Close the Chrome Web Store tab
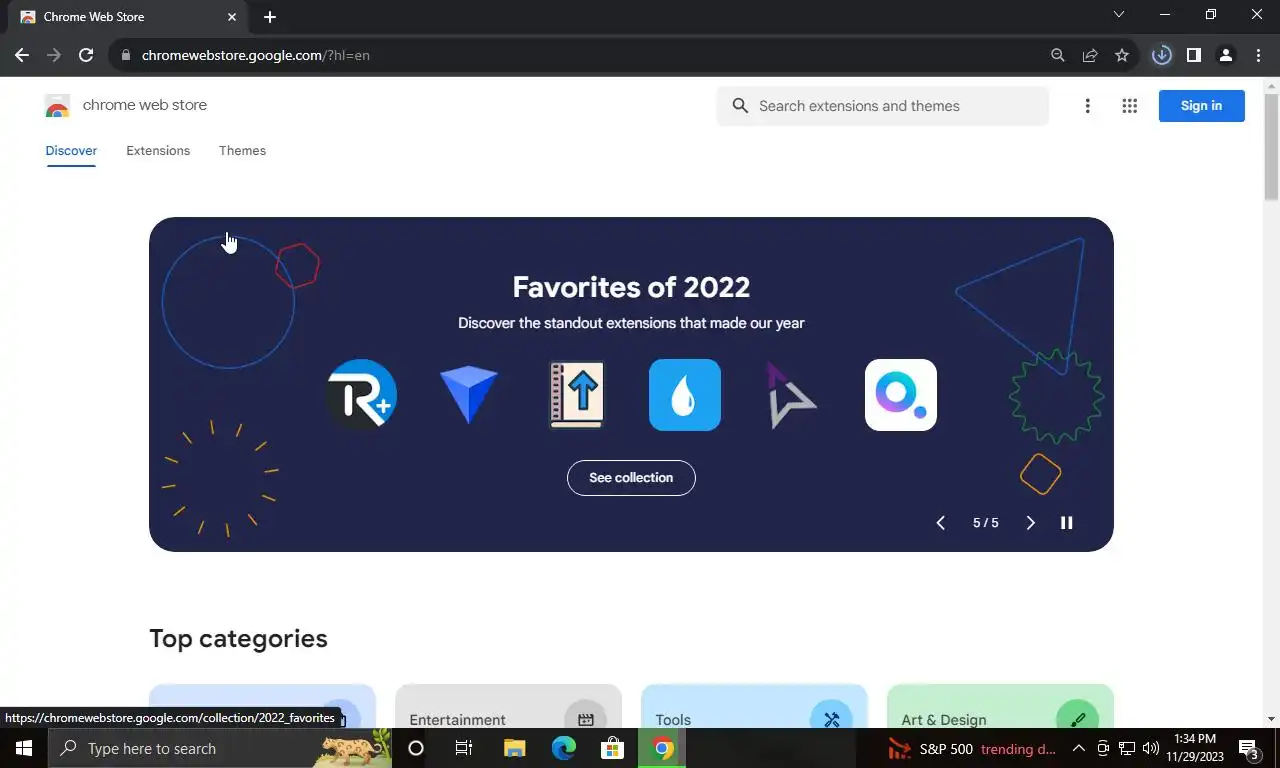This screenshot has height=768, width=1280. (x=232, y=17)
